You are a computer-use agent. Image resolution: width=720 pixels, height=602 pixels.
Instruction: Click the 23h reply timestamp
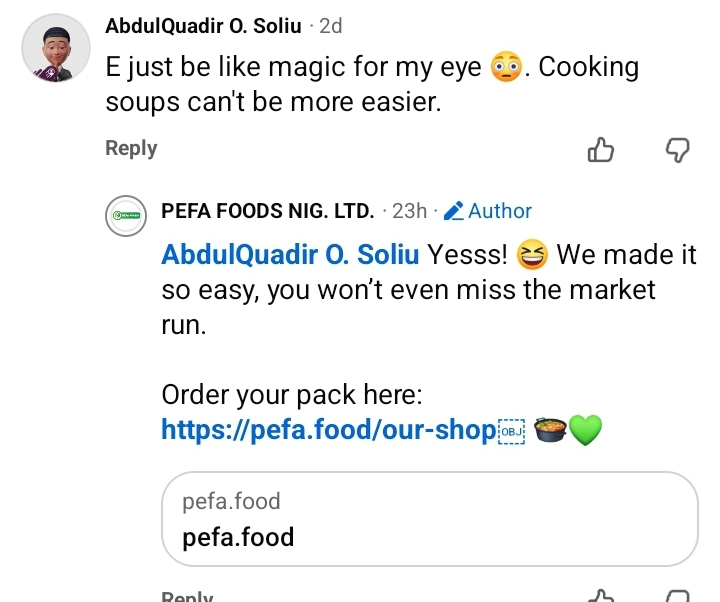tap(410, 211)
